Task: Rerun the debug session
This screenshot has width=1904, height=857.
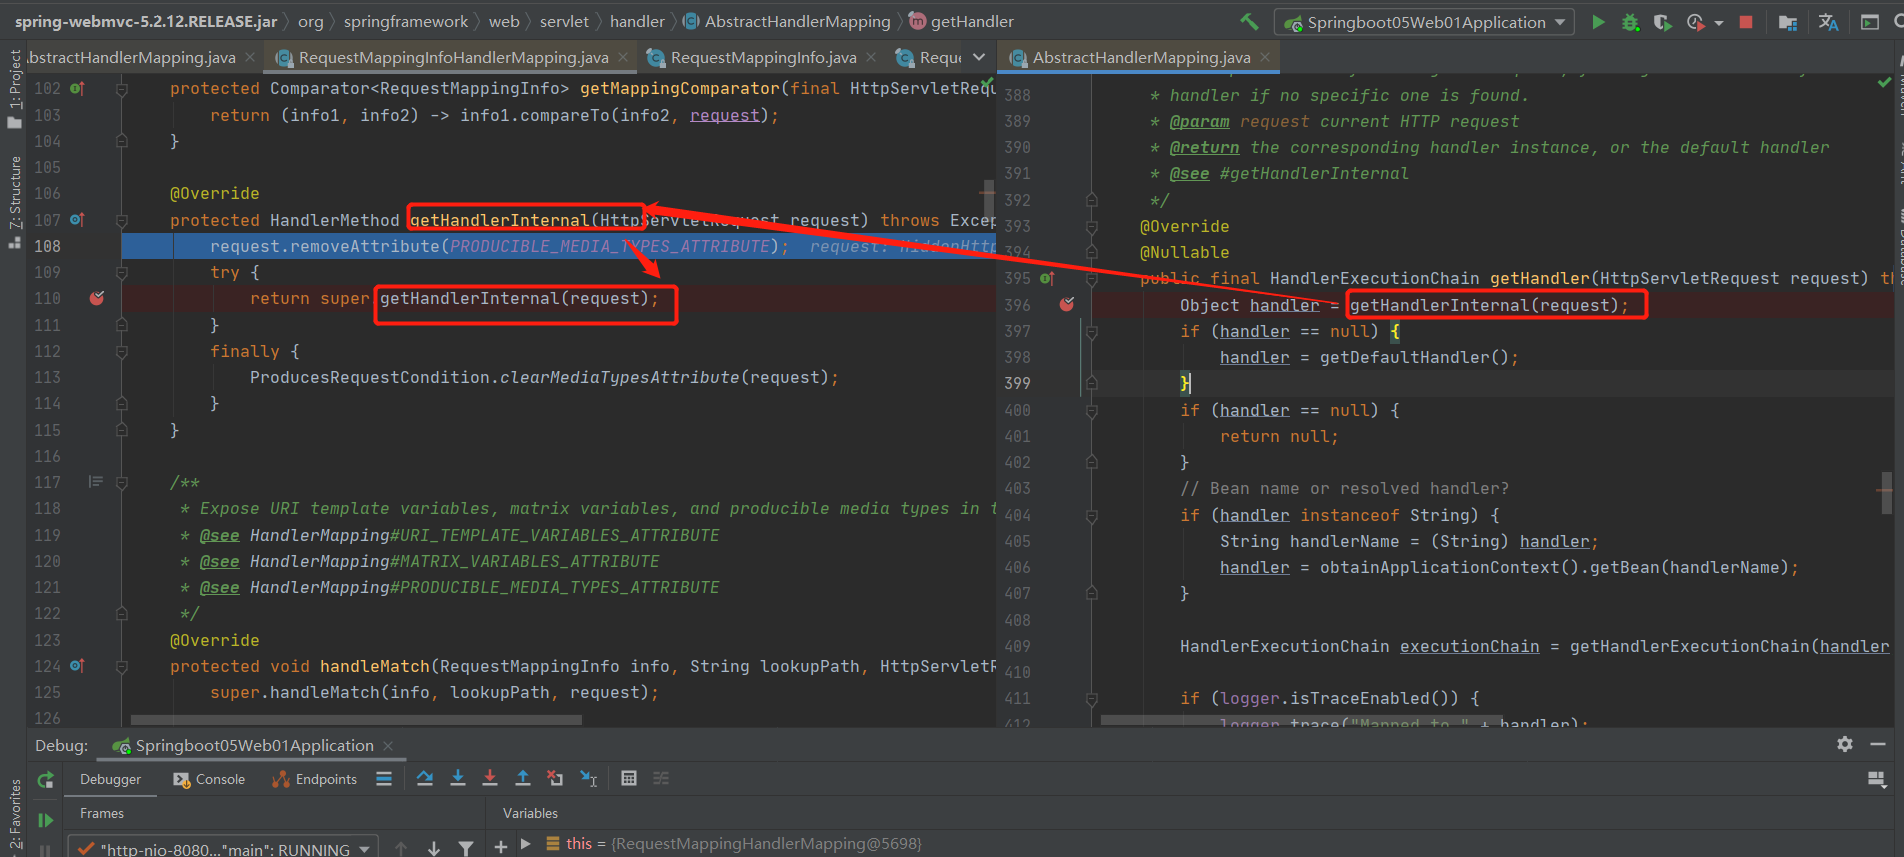Action: (45, 780)
